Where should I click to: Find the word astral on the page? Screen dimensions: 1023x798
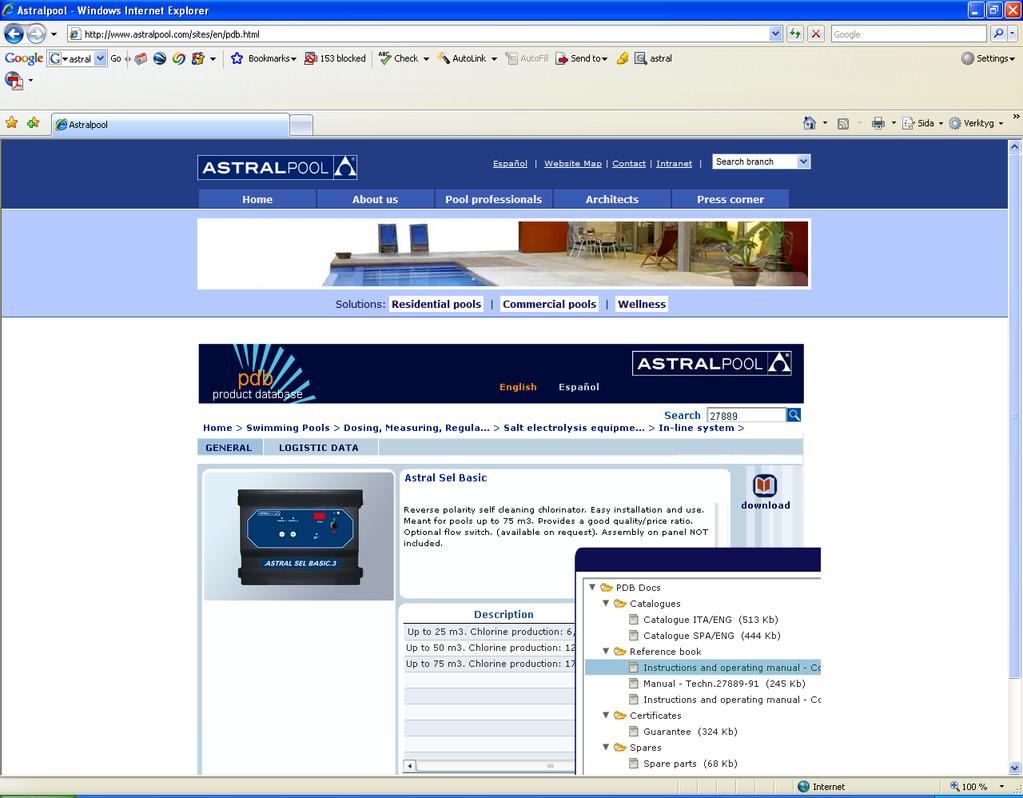(x=653, y=58)
